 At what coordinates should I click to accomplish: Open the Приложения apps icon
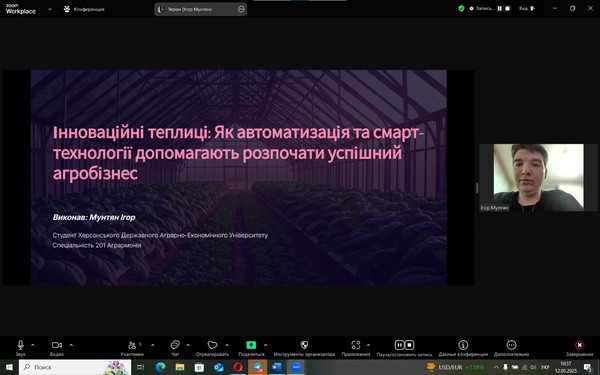click(x=356, y=345)
